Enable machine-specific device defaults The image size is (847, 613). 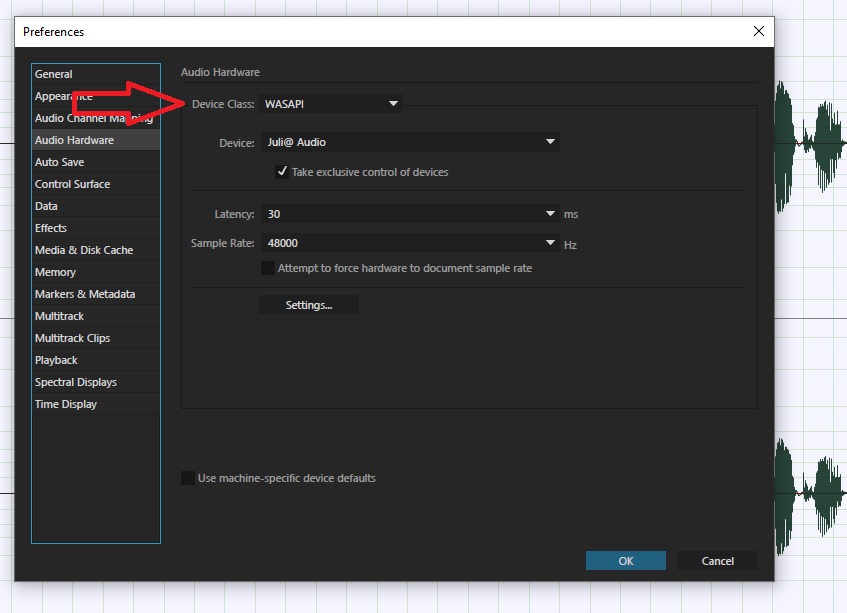188,478
